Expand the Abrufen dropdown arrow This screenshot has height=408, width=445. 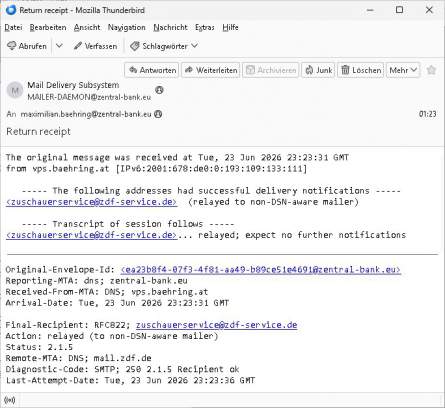pyautogui.click(x=59, y=46)
